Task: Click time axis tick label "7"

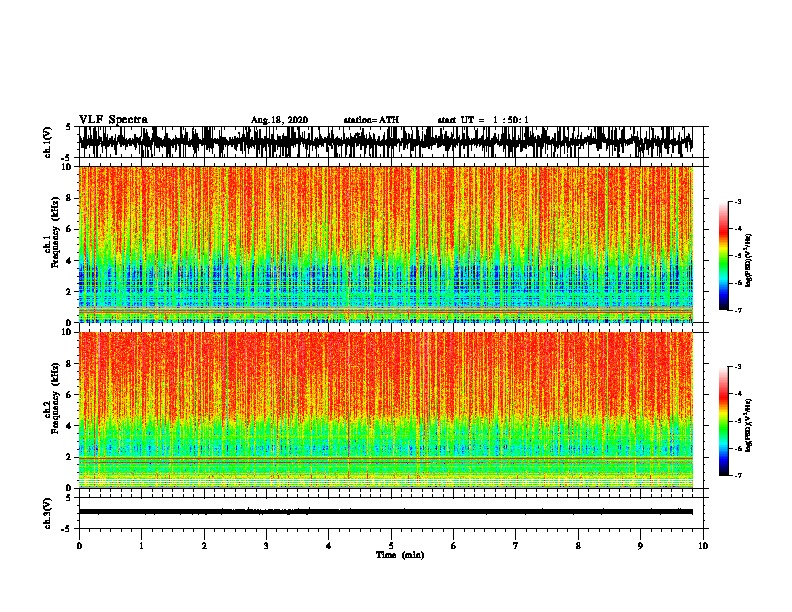Action: click(516, 546)
